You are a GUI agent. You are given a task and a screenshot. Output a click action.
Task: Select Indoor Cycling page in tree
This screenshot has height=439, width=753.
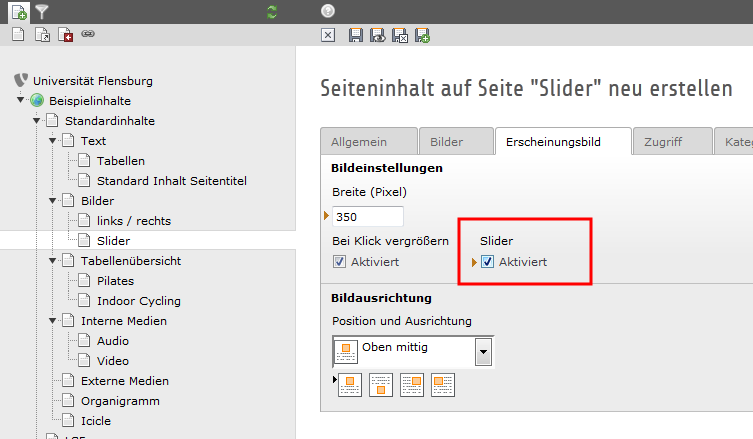coord(138,301)
